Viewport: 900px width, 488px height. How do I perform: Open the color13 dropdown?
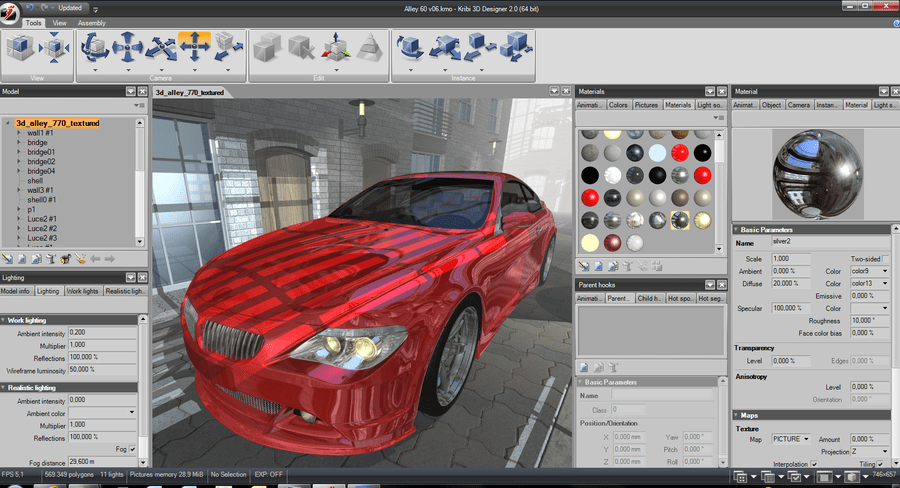click(x=885, y=284)
